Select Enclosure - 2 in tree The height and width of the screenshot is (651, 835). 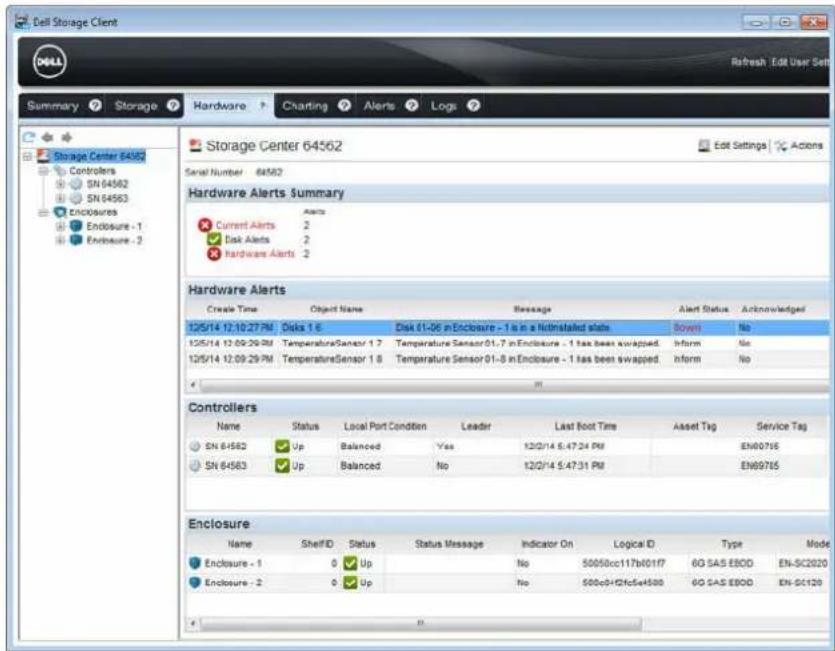tap(114, 240)
